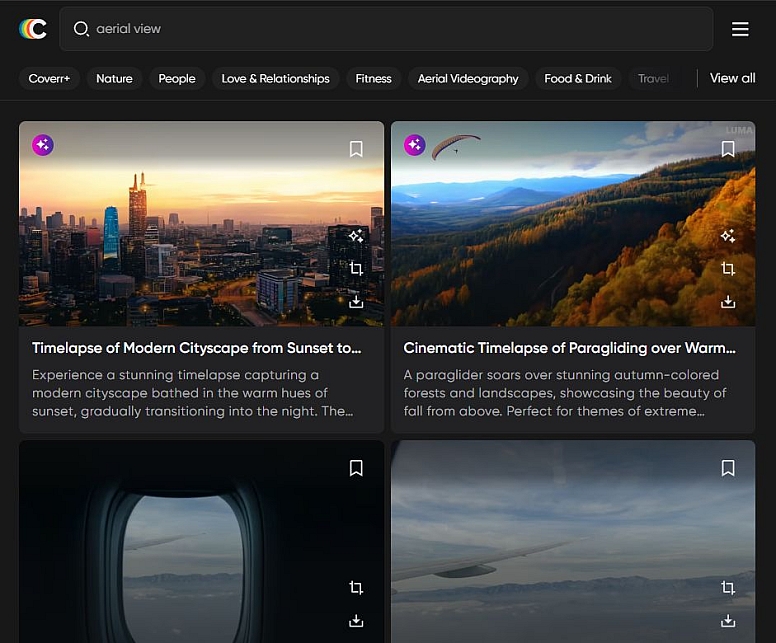Image resolution: width=776 pixels, height=643 pixels.
Task: Download the Paragliding timelapse video
Action: [x=728, y=301]
